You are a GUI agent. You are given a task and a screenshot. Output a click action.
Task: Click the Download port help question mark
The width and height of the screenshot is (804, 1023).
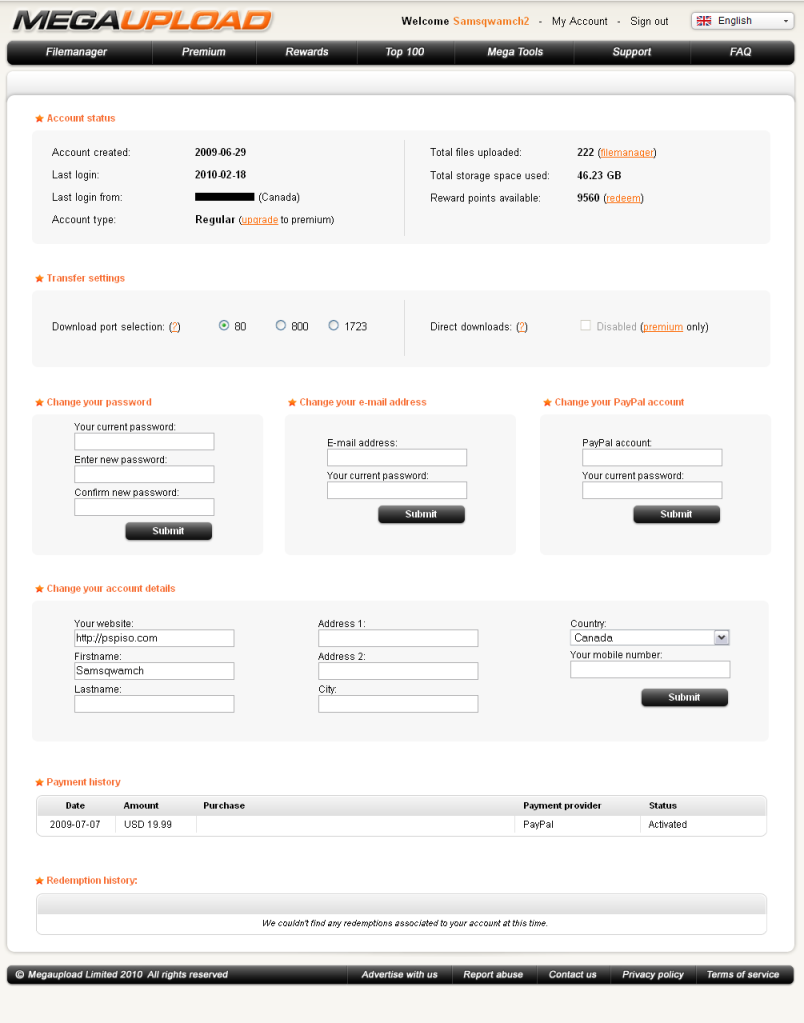pyautogui.click(x=175, y=327)
